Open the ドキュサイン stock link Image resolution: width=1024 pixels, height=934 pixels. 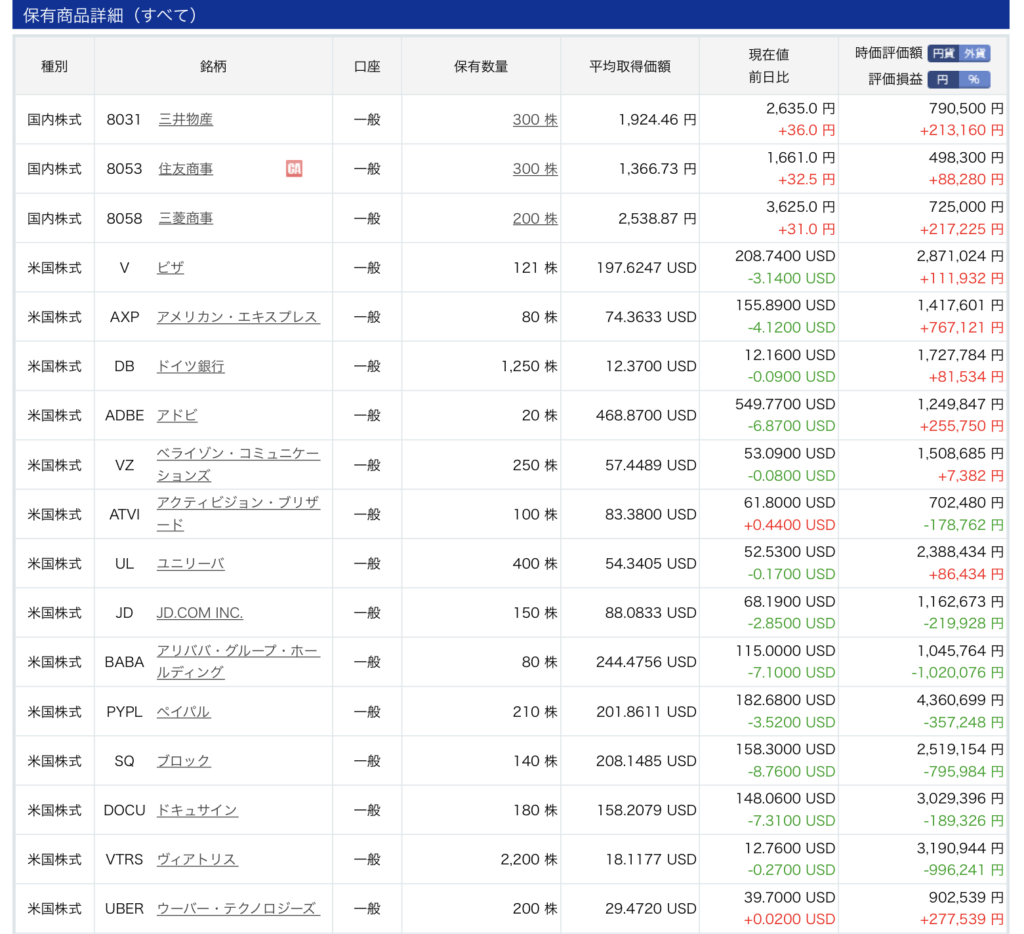(x=197, y=811)
